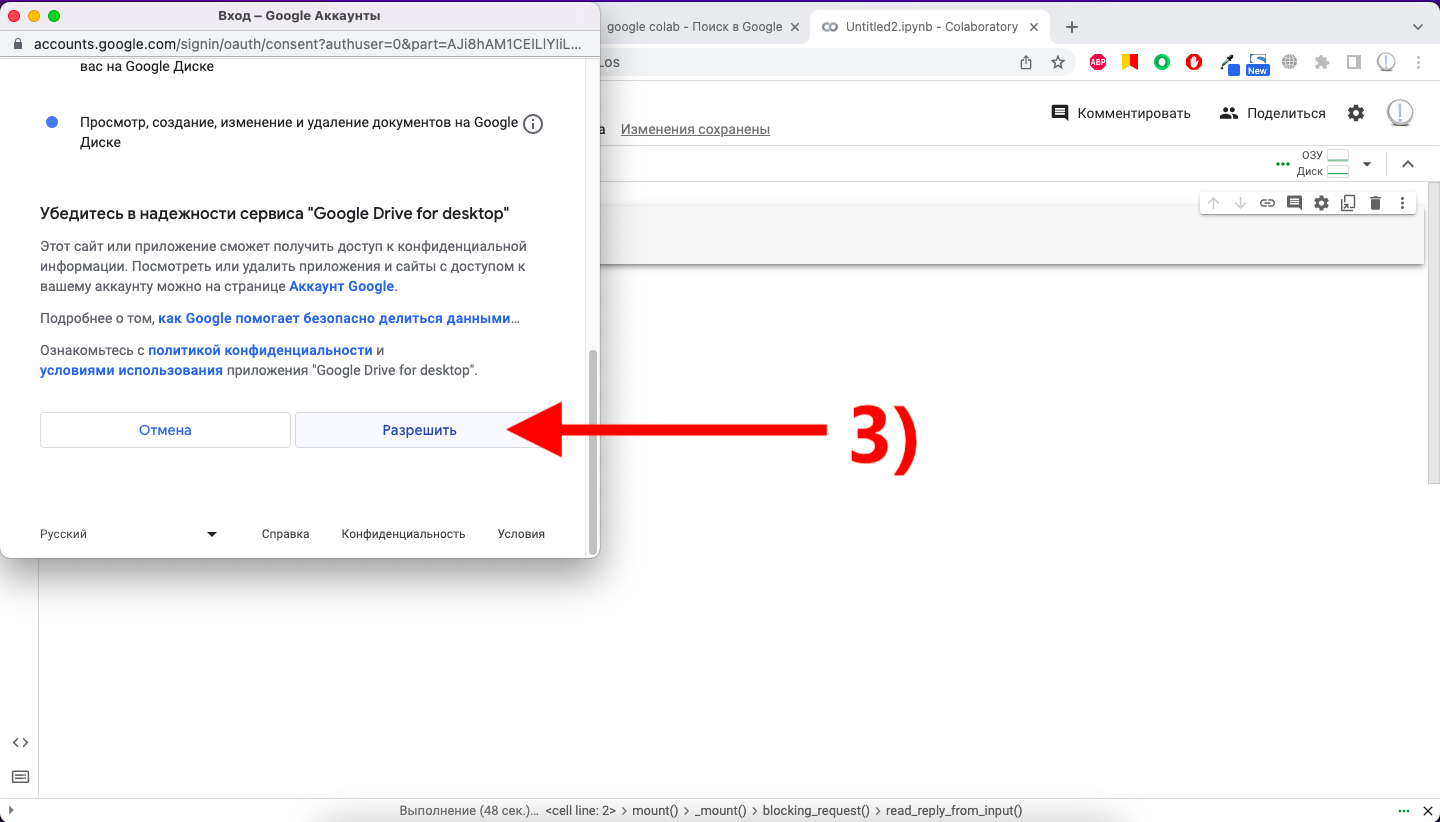Open the Chrome profile avatar in the toolbar
Screen dimensions: 1440x822
tap(1386, 62)
